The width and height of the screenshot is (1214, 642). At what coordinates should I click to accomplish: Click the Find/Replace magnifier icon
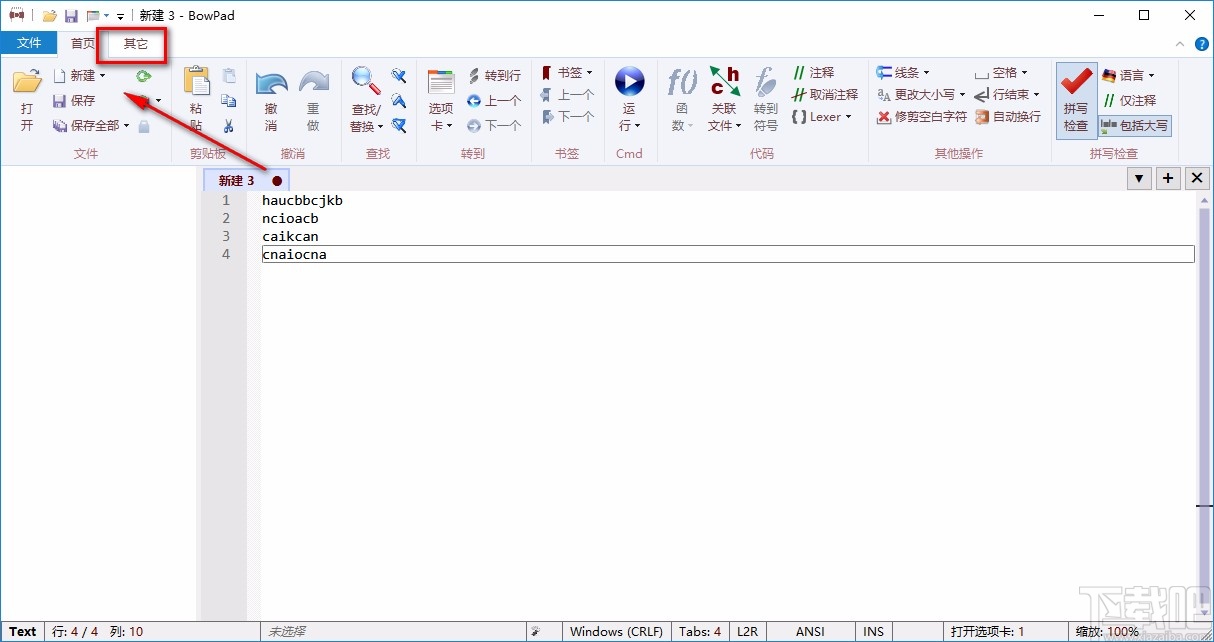point(366,81)
